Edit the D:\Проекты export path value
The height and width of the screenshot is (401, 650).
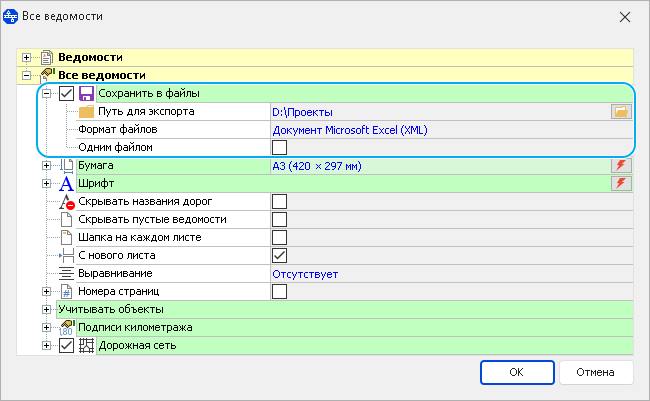tap(440, 112)
